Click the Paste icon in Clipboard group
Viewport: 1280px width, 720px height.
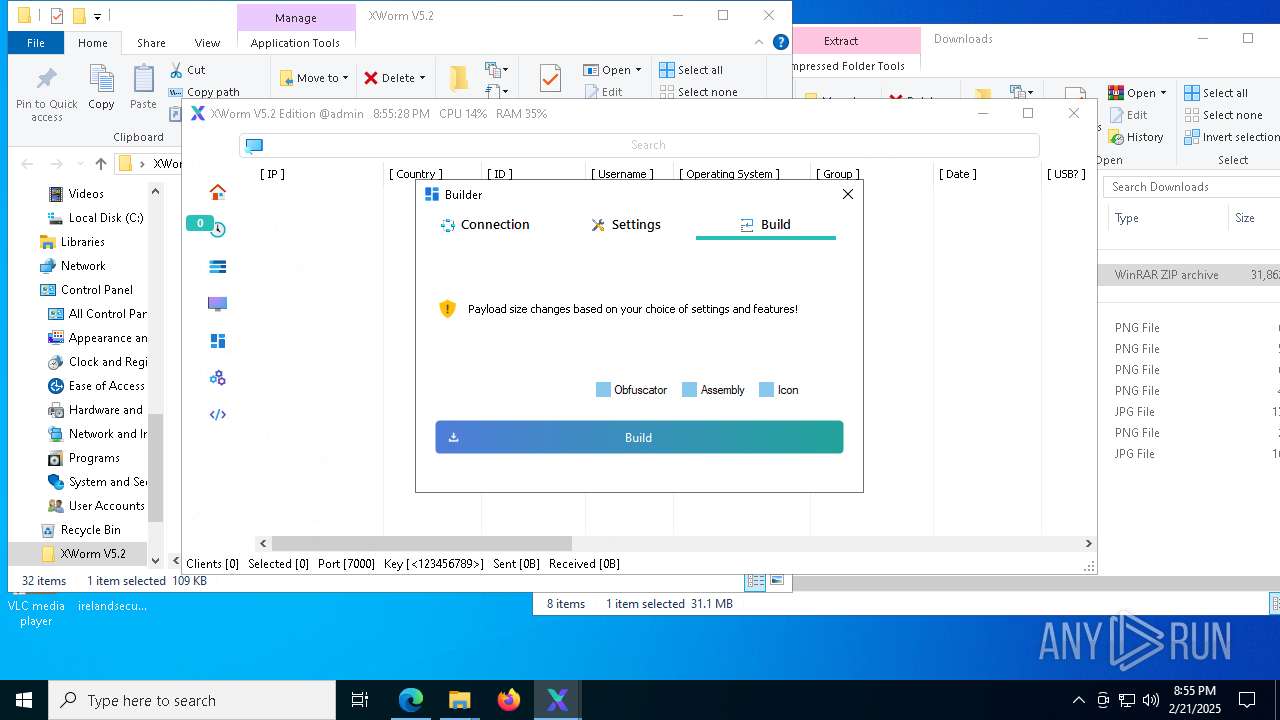tap(143, 88)
